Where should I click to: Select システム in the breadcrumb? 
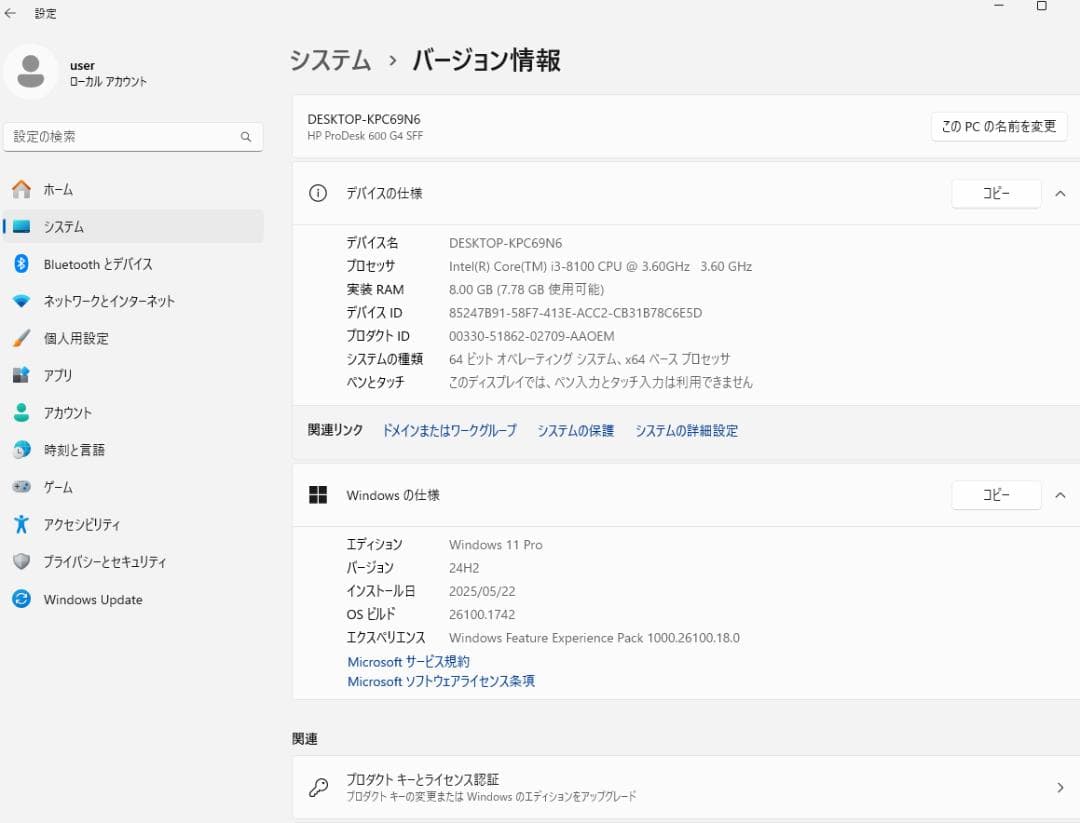point(330,60)
